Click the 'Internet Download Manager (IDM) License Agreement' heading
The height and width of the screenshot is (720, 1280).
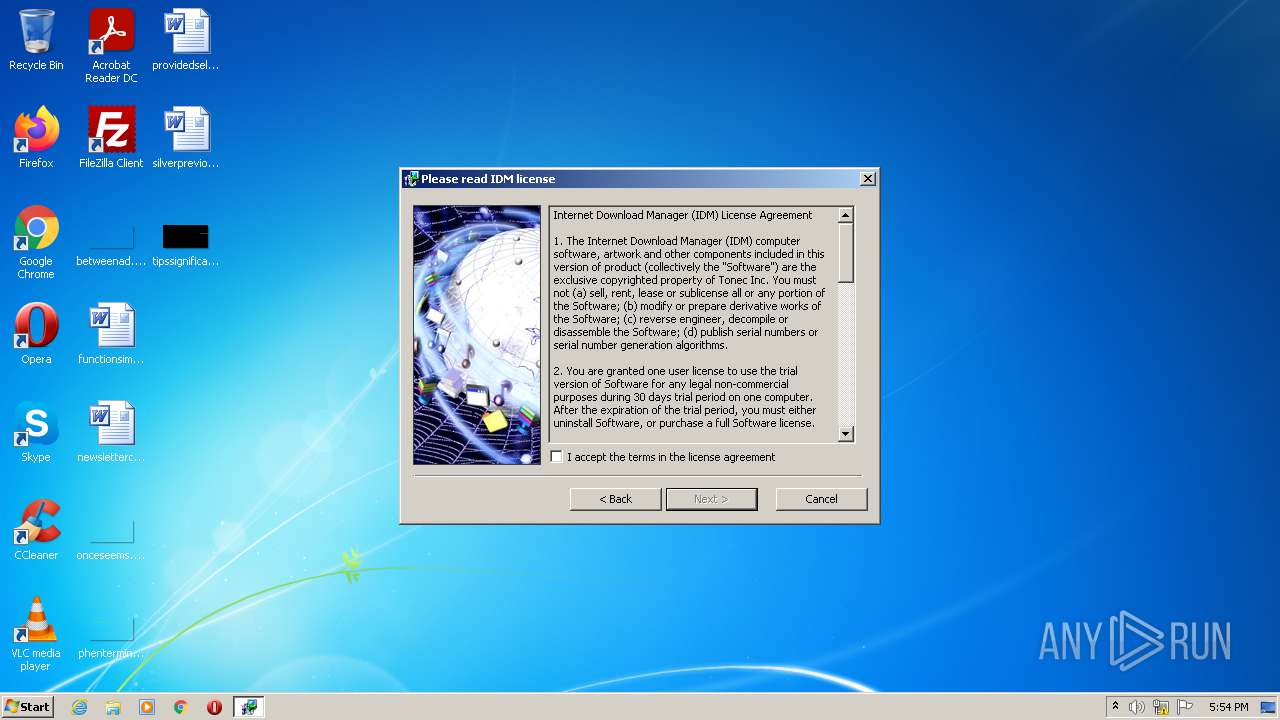(x=683, y=215)
